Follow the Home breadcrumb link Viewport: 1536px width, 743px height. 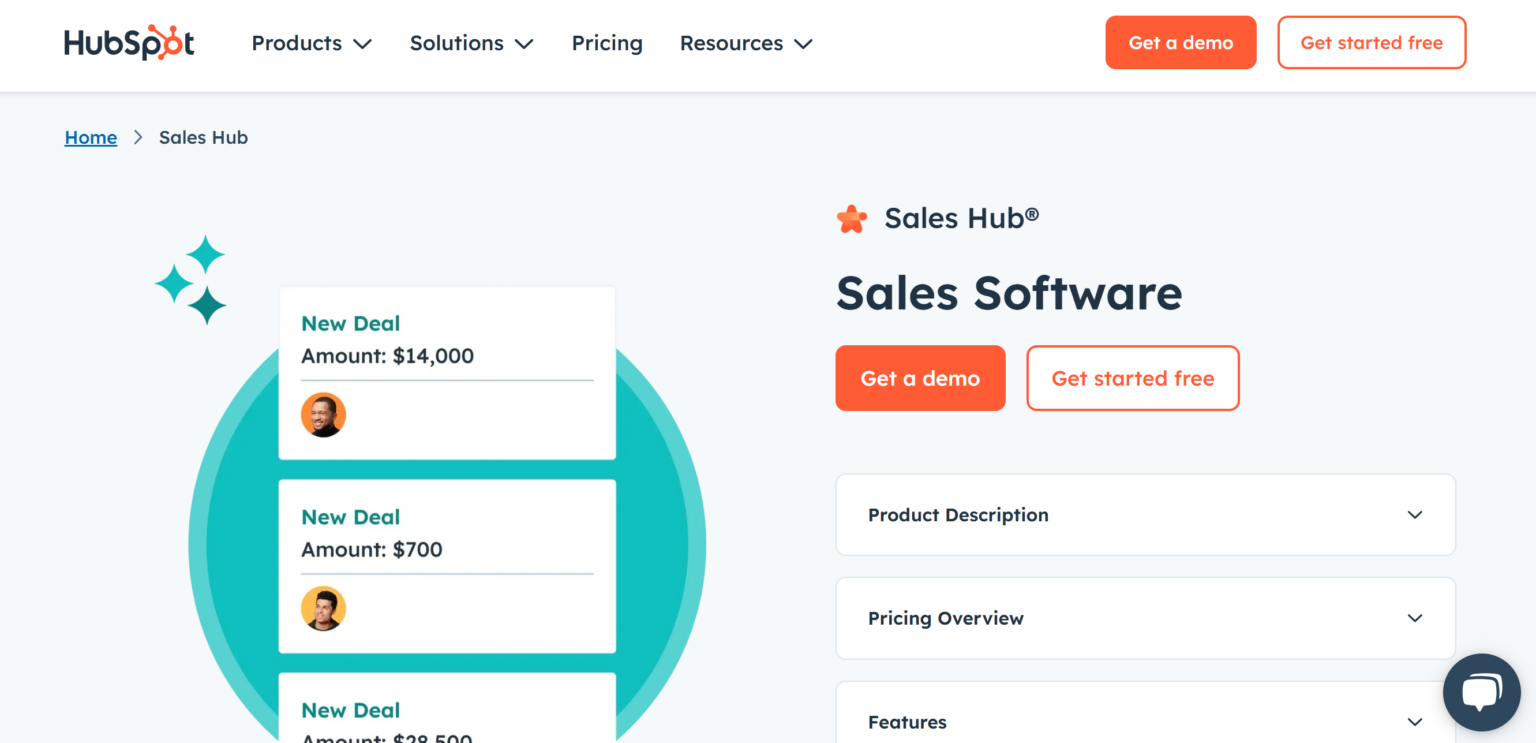click(91, 137)
